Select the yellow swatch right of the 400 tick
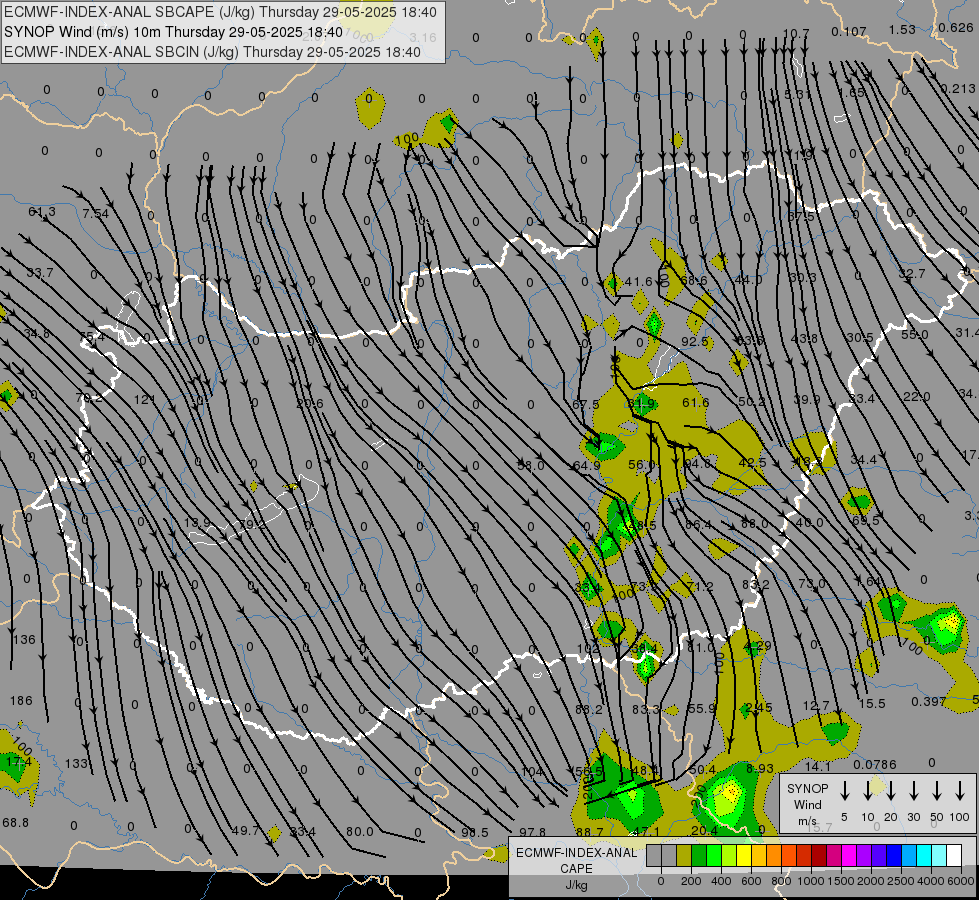 click(x=744, y=856)
